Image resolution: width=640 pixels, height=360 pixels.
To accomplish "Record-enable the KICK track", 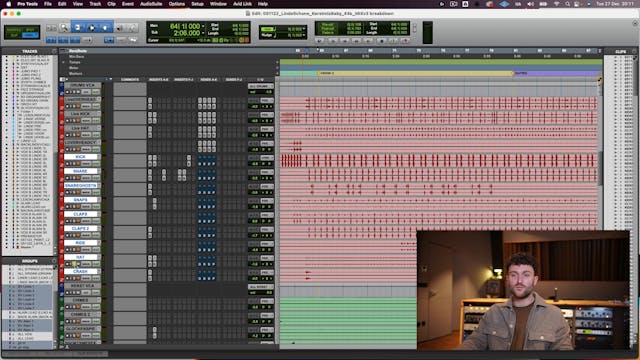I will point(67,164).
